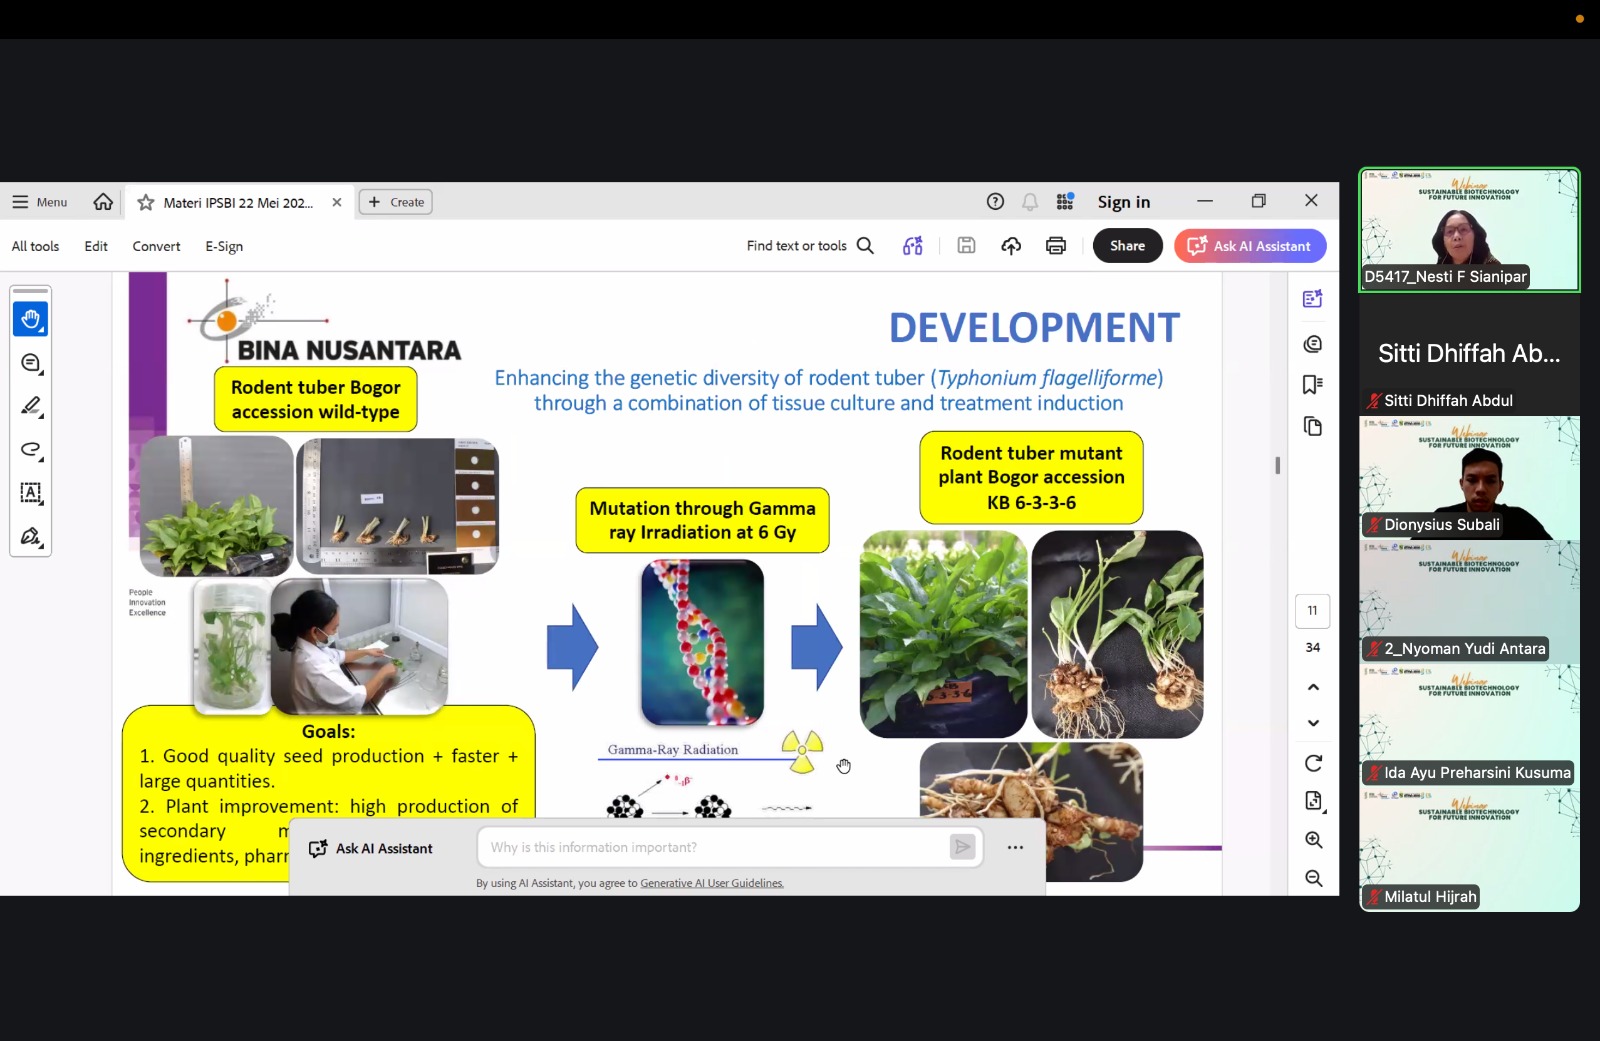Screen dimensions: 1600x1041
Task: Zoom in using magnifier plus icon
Action: (x=1313, y=840)
